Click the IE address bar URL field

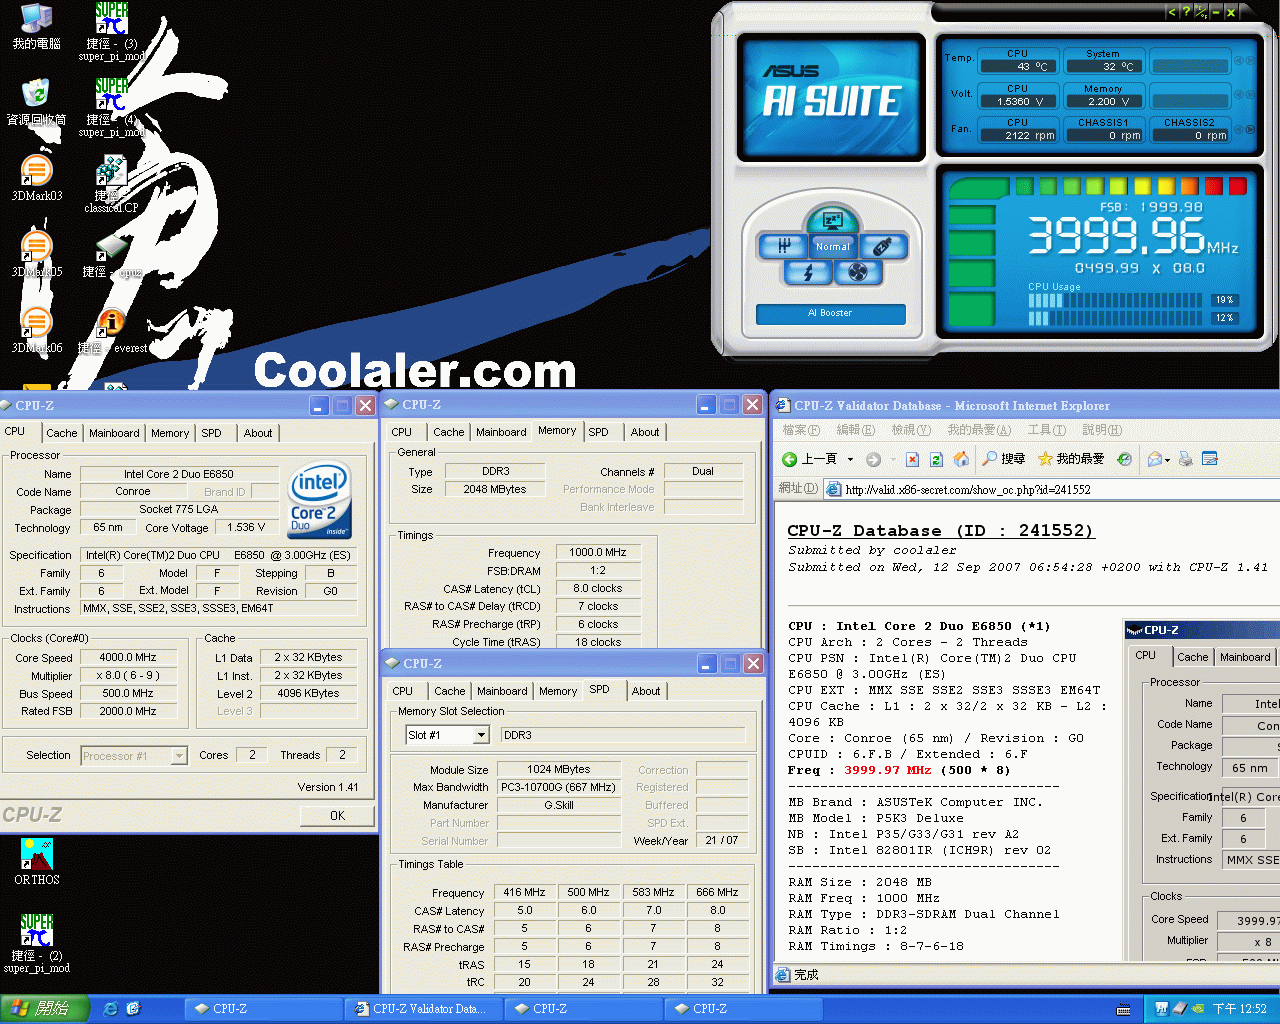click(x=1050, y=489)
